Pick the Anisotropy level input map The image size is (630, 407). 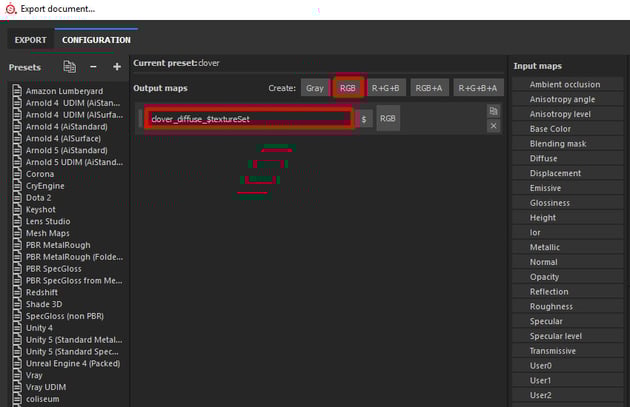point(567,114)
